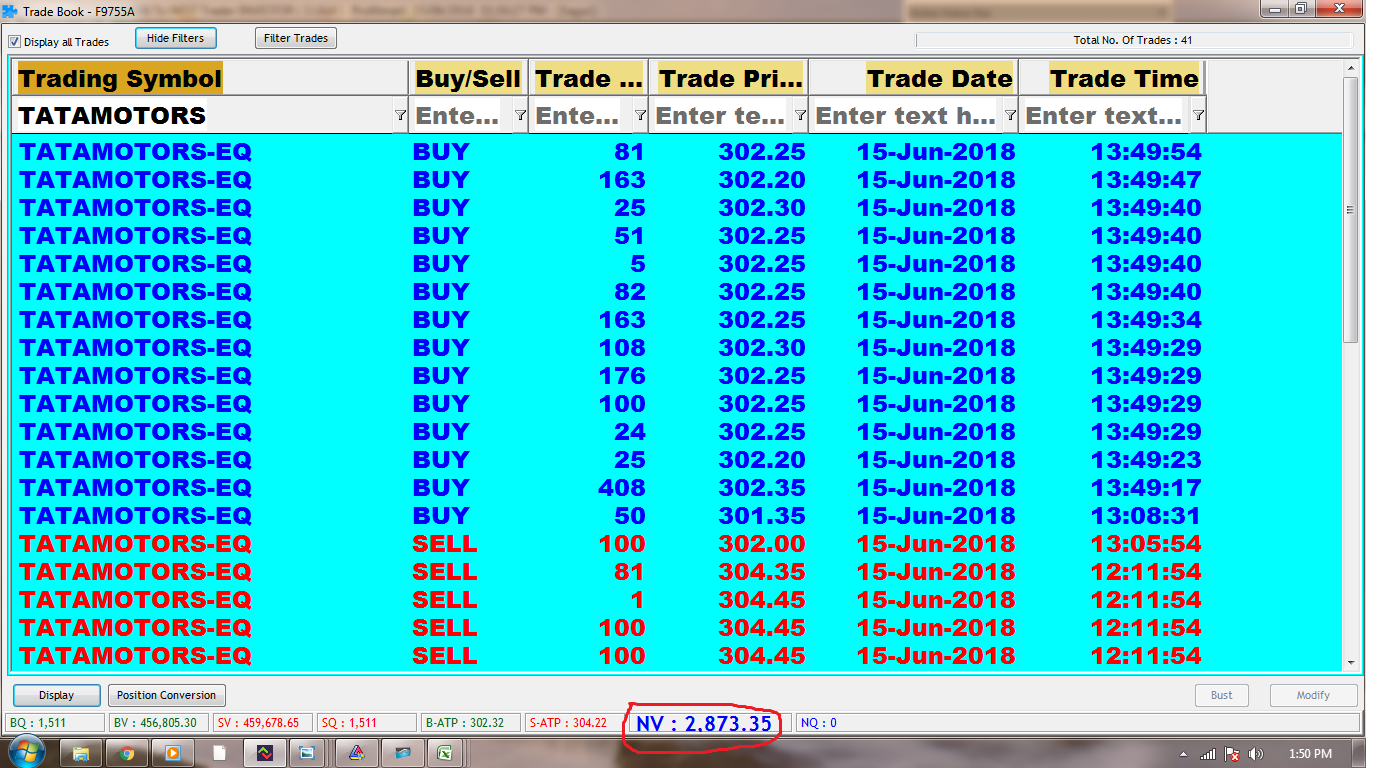
Task: Open Trading Symbol column filter funnel
Action: 400,116
